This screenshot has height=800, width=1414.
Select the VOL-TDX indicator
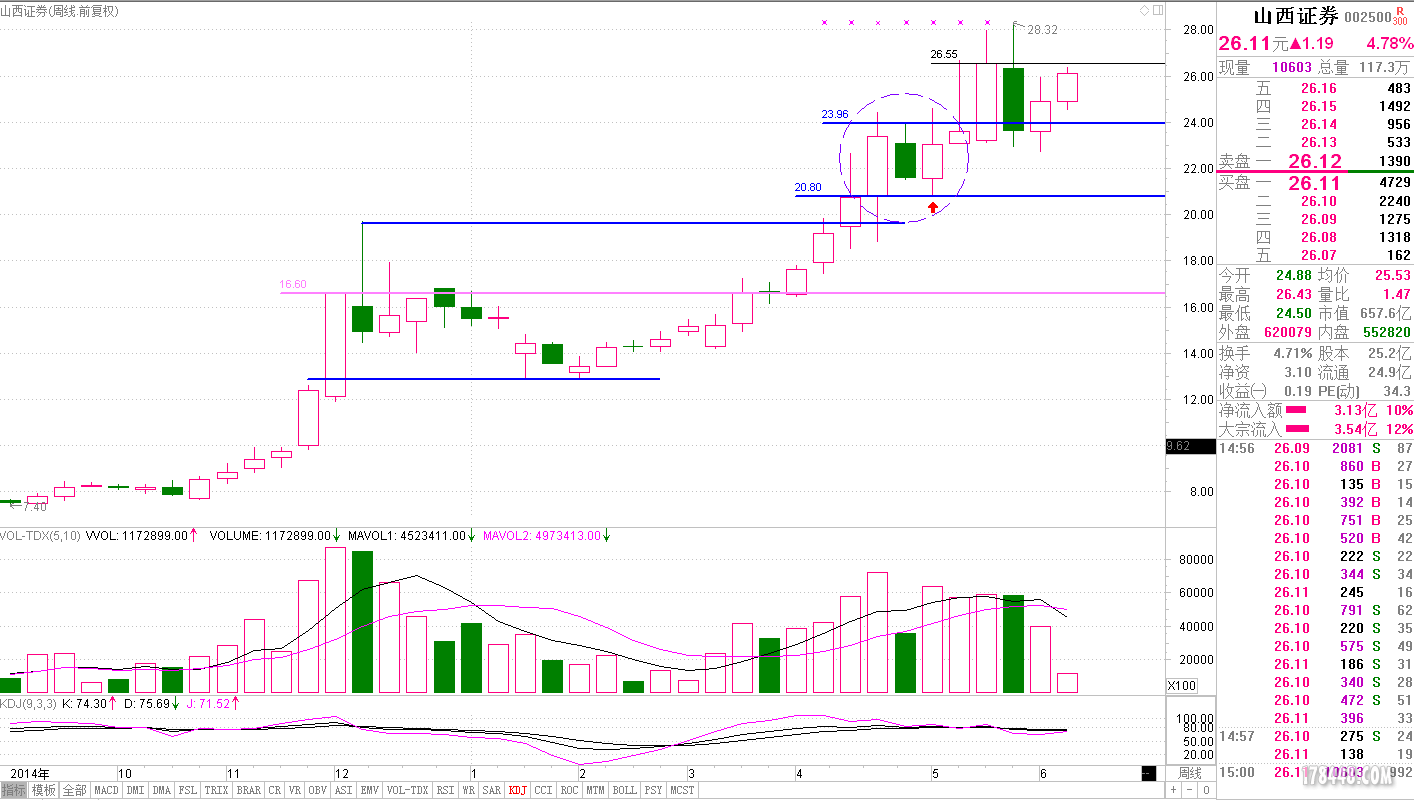(408, 790)
